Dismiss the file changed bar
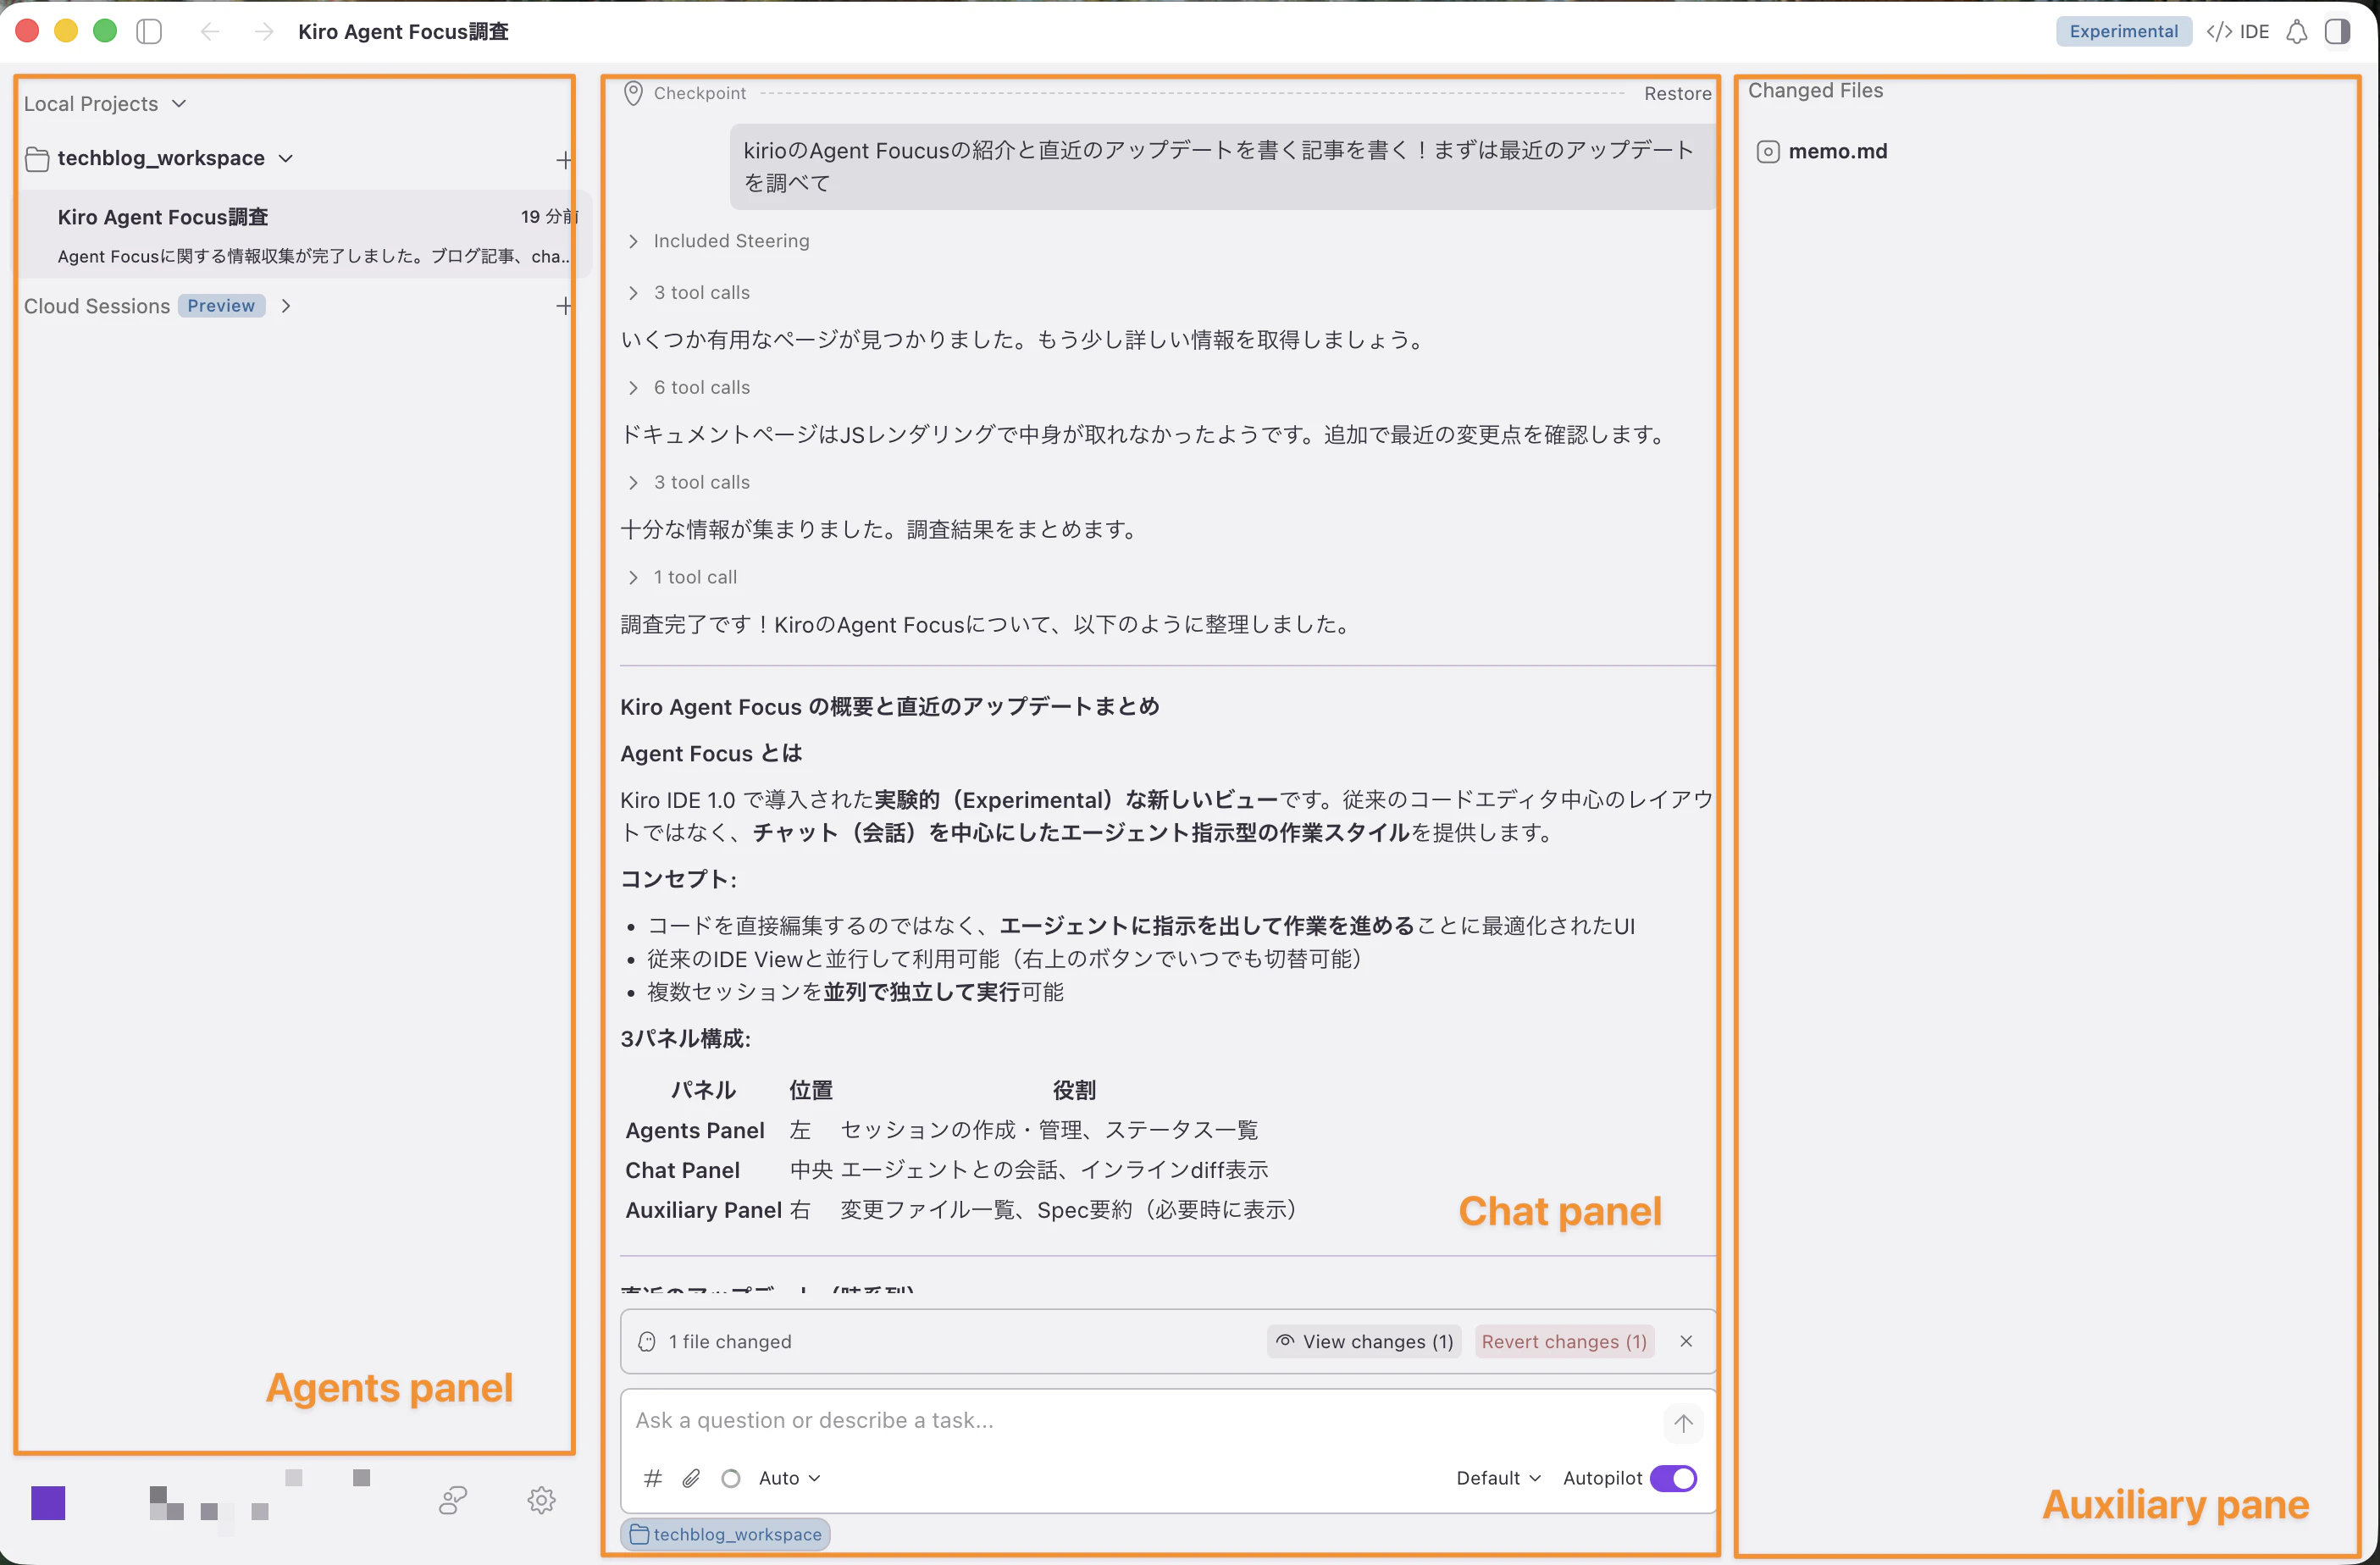The height and width of the screenshot is (1565, 2380). (1686, 1342)
